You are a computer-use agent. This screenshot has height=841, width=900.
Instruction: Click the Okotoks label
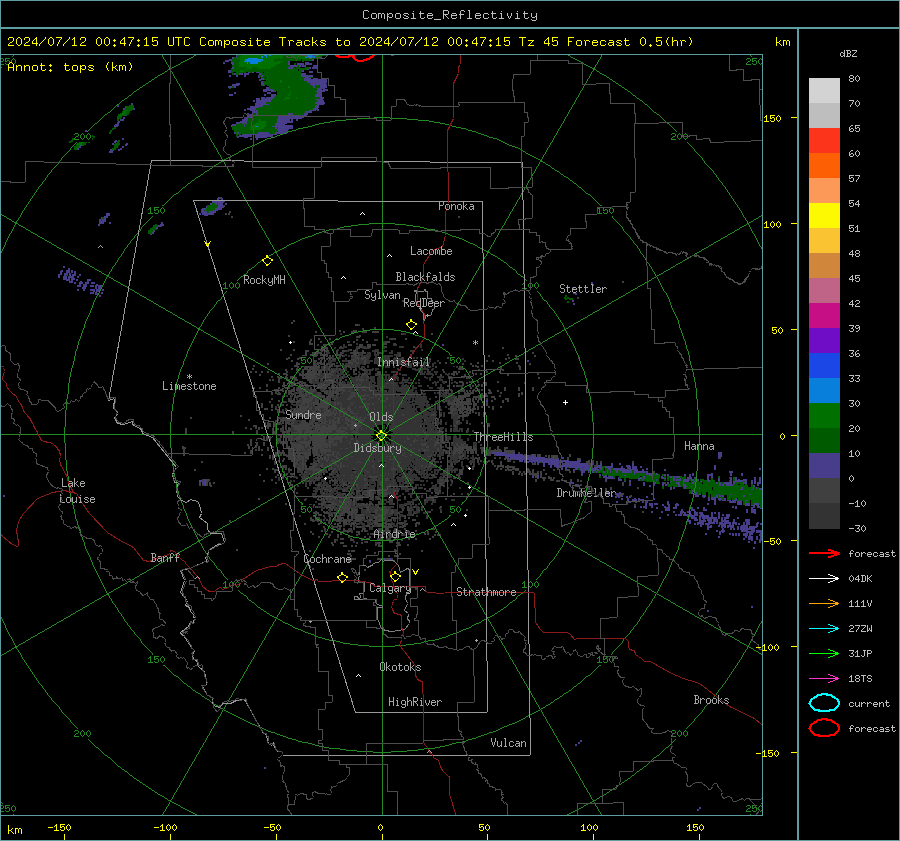pyautogui.click(x=400, y=667)
